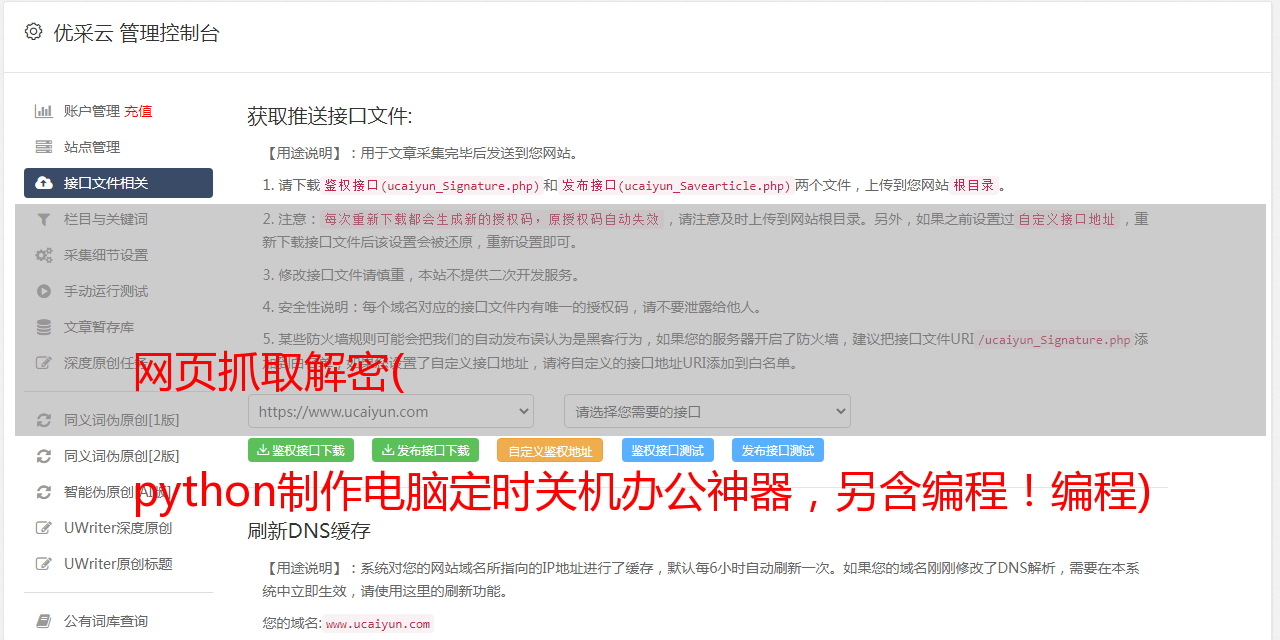Open UWriter深度原创 page

118,528
